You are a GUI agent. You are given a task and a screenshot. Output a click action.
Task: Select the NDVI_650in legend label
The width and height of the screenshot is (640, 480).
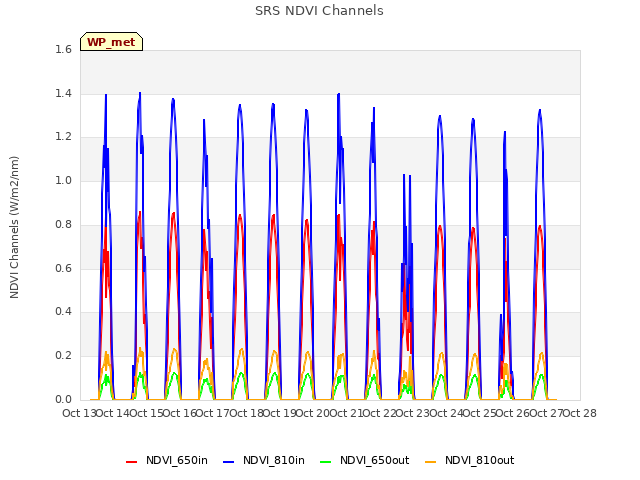177,460
